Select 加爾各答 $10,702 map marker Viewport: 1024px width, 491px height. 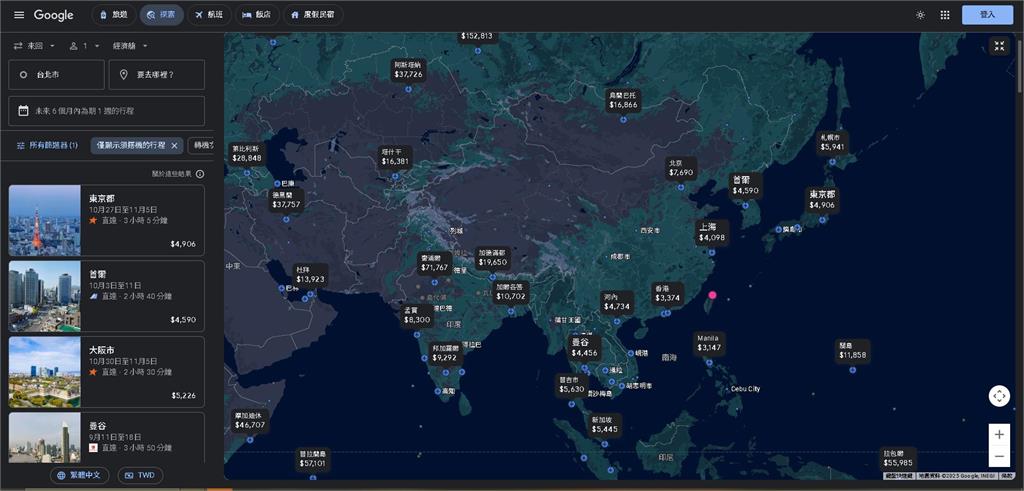point(510,291)
